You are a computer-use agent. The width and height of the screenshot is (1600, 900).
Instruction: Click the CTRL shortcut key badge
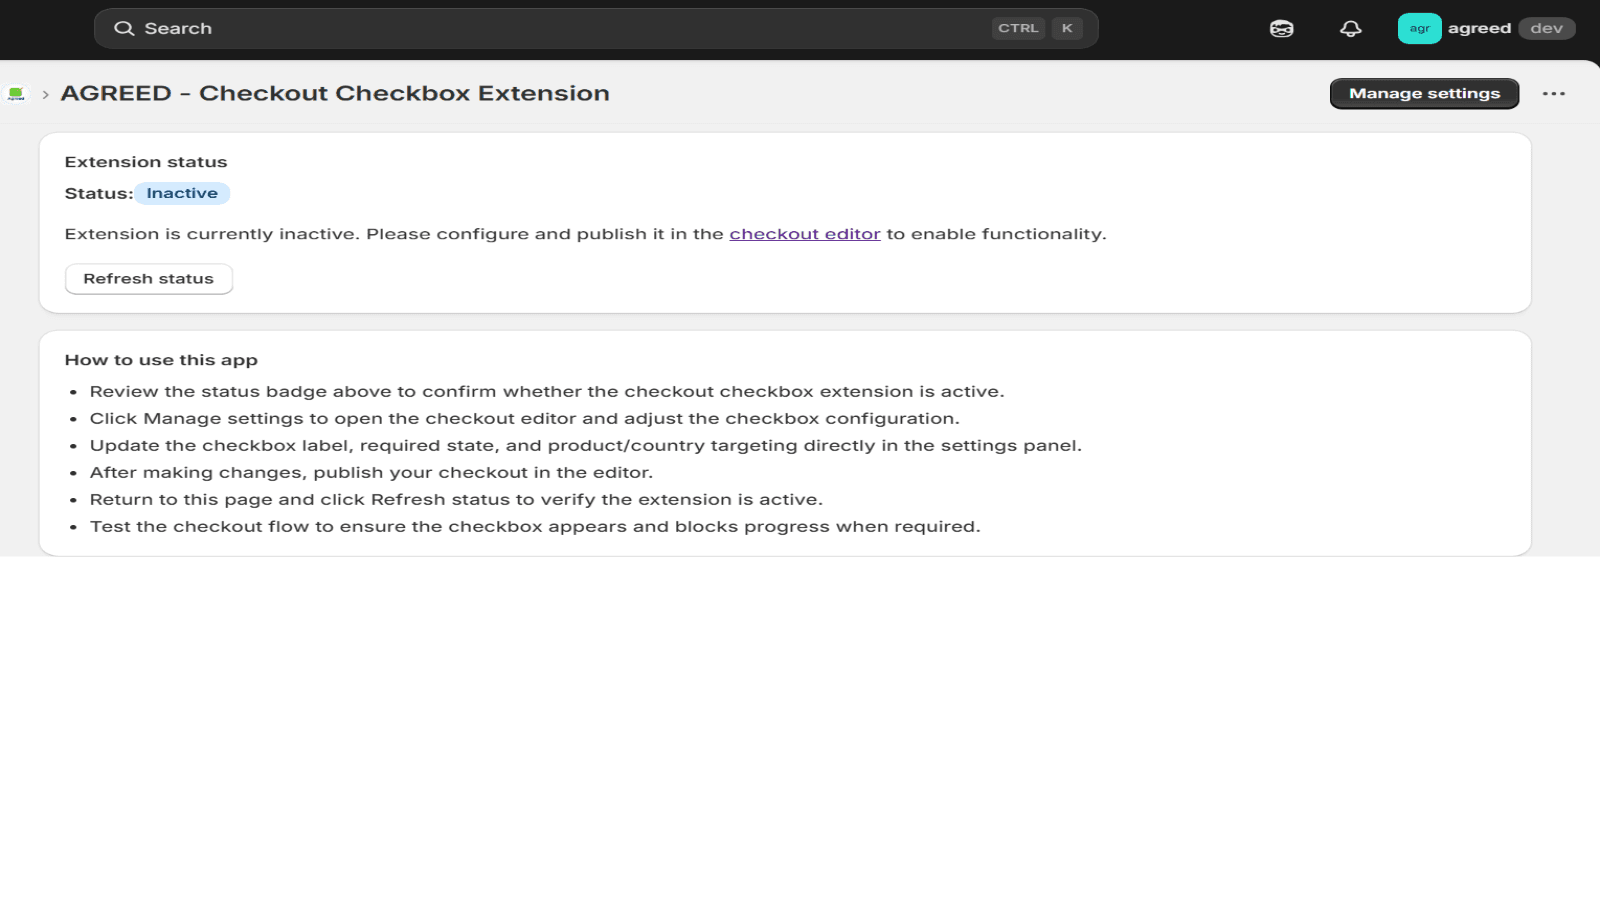pyautogui.click(x=1018, y=28)
